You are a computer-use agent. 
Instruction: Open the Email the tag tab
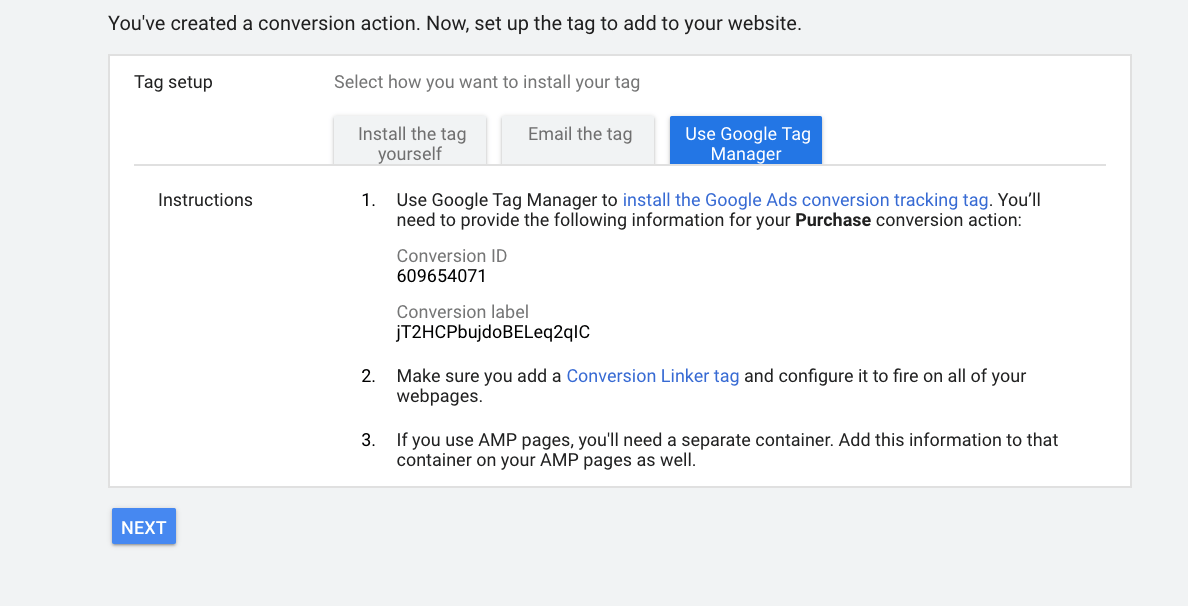[578, 133]
